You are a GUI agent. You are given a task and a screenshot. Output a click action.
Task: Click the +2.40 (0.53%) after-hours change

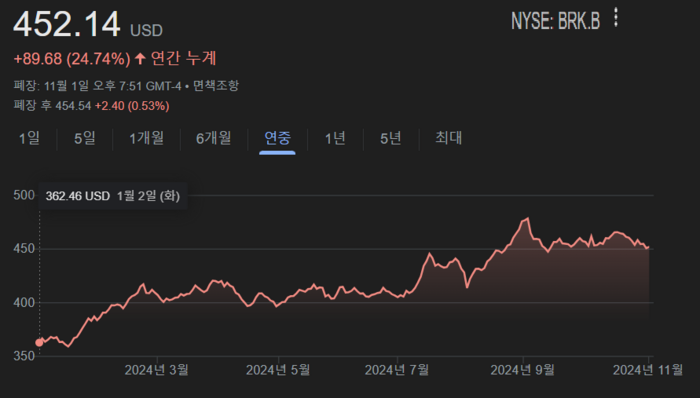(132, 106)
